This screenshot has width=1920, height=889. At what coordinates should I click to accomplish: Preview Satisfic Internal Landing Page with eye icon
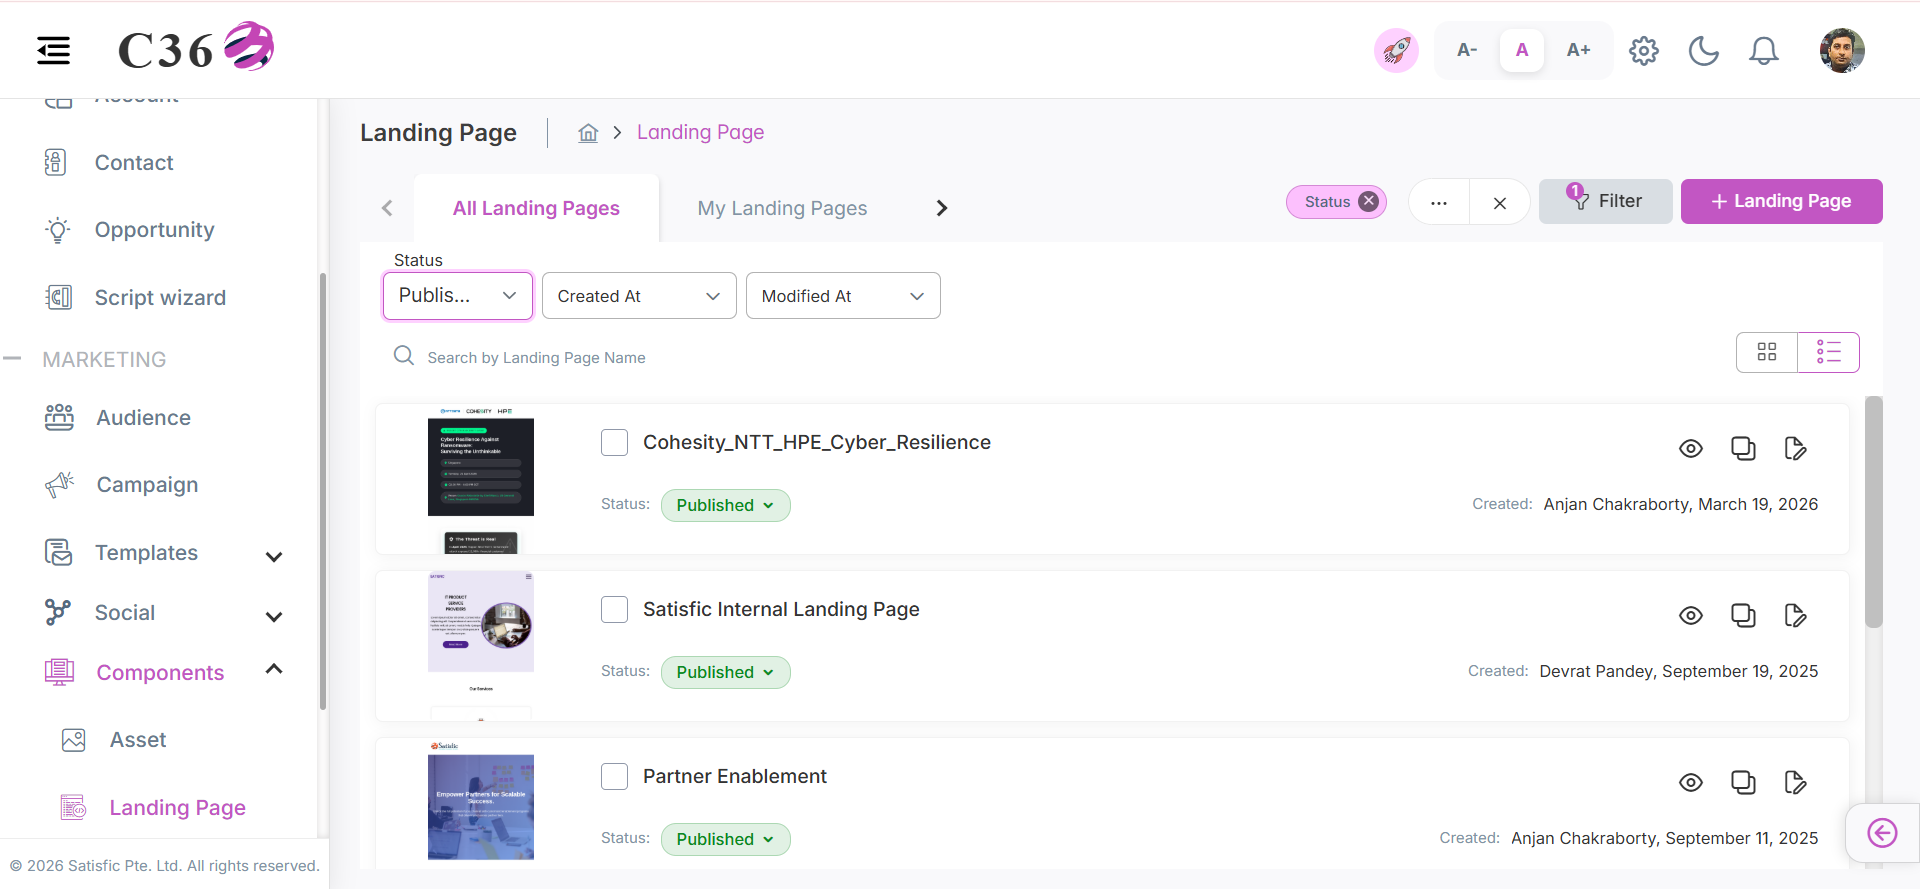pos(1691,615)
